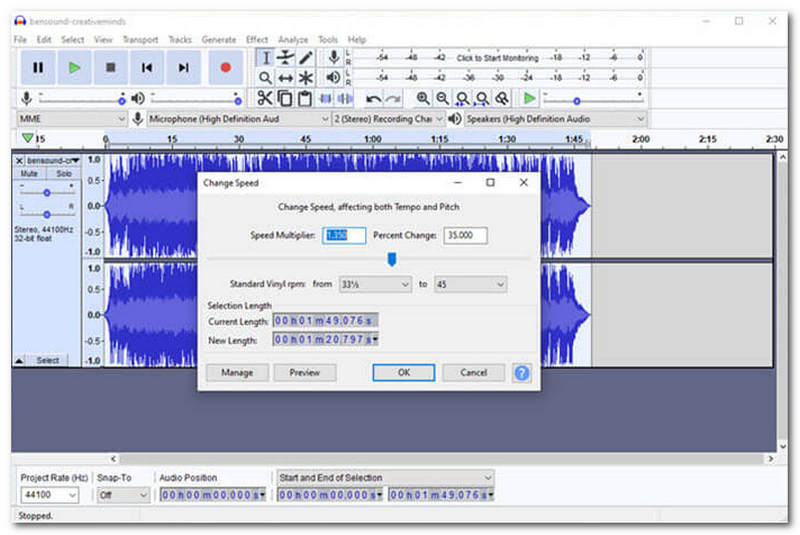
Task: Select the Time Shift tool
Action: 285,78
